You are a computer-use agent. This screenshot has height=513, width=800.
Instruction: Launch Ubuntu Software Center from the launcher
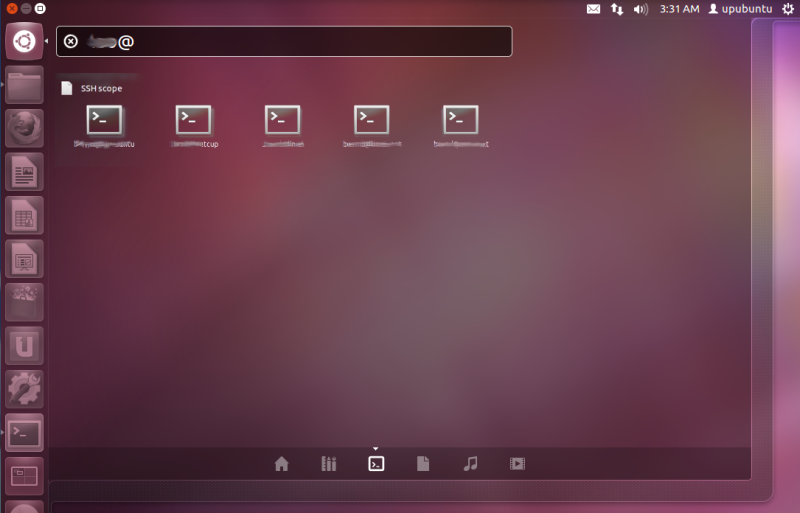click(24, 302)
